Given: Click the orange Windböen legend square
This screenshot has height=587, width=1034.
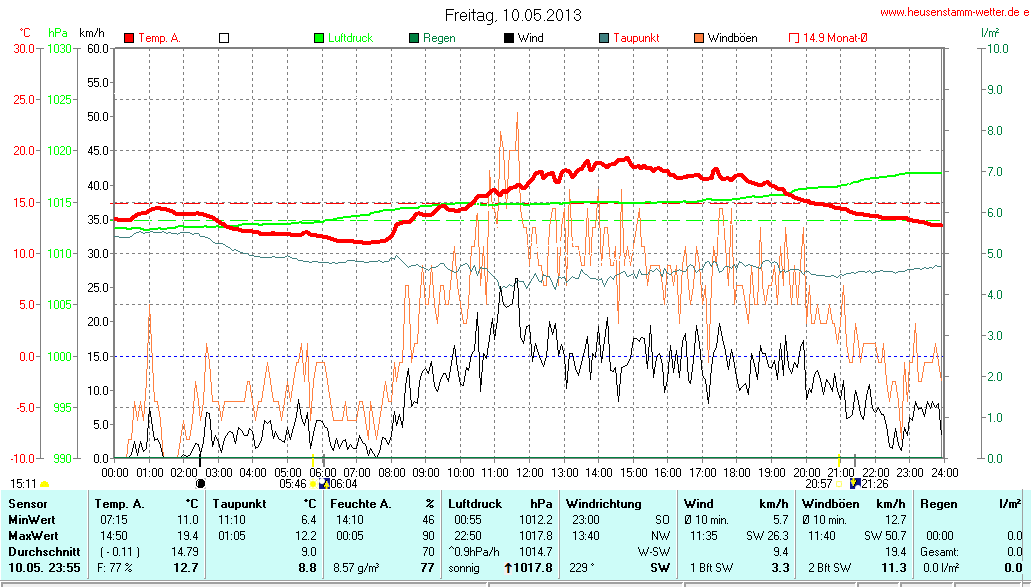Looking at the screenshot, I should 698,38.
